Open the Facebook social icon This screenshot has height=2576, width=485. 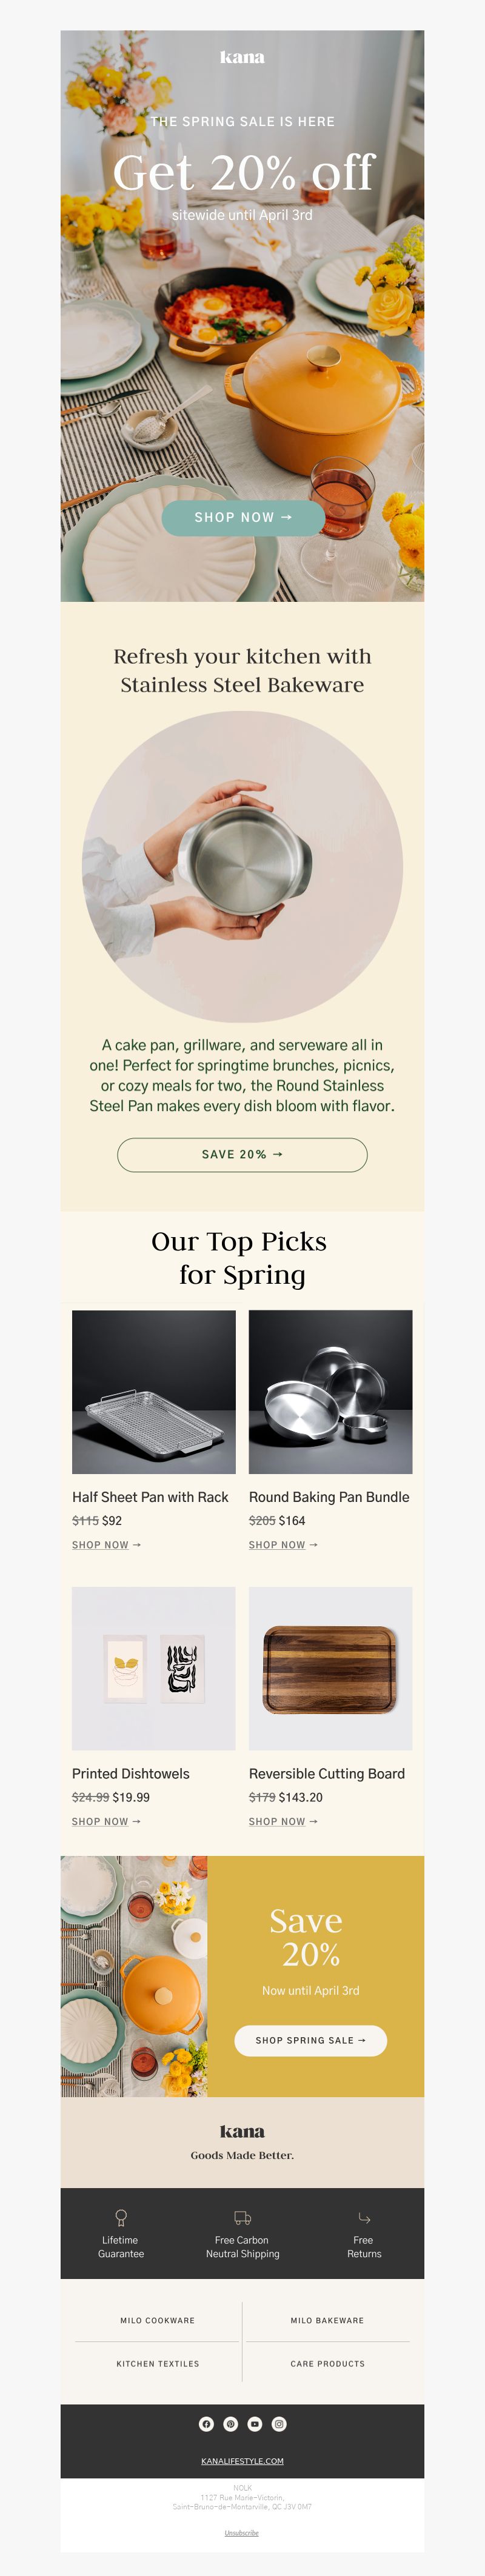[206, 2423]
